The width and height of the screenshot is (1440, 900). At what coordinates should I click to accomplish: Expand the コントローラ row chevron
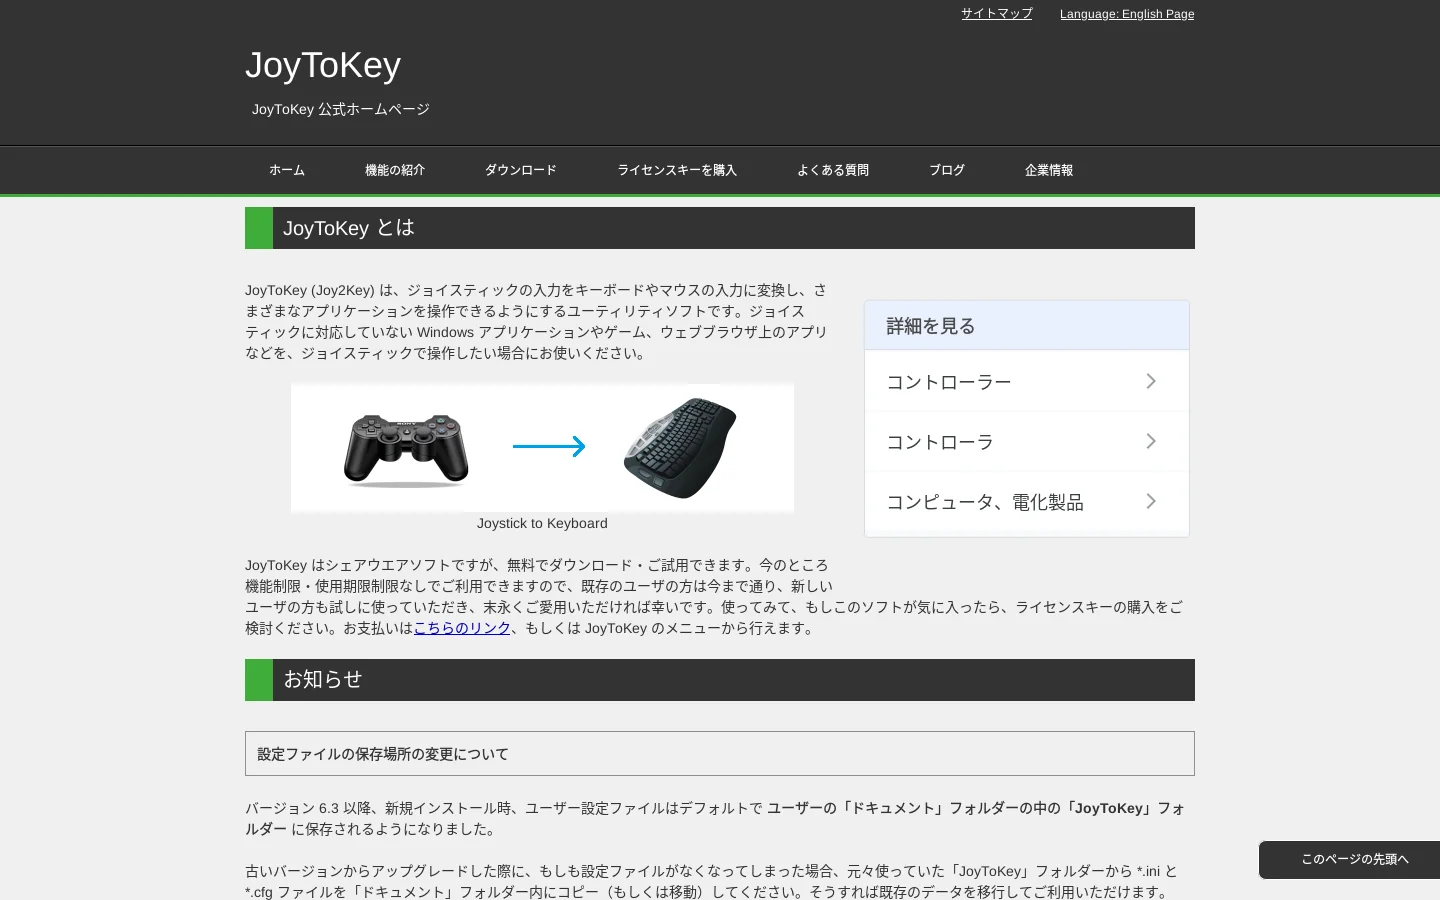coord(1151,441)
